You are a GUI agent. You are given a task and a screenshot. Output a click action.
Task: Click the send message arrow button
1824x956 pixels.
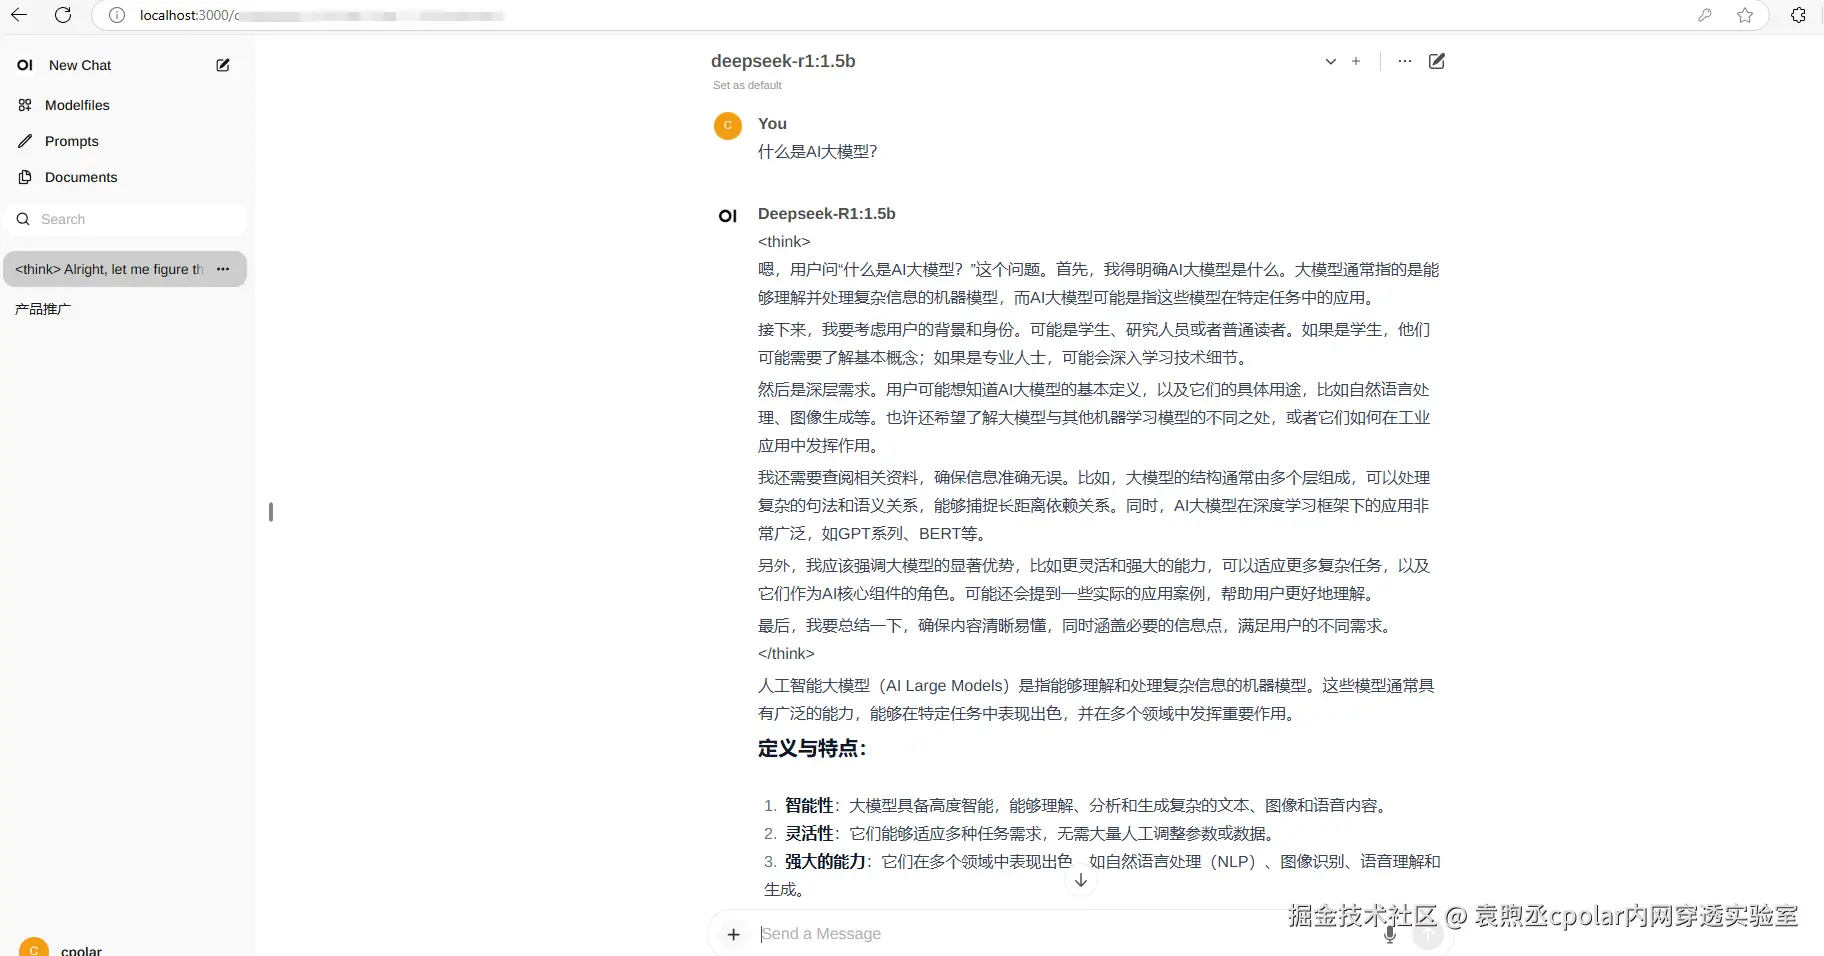[x=1428, y=936]
